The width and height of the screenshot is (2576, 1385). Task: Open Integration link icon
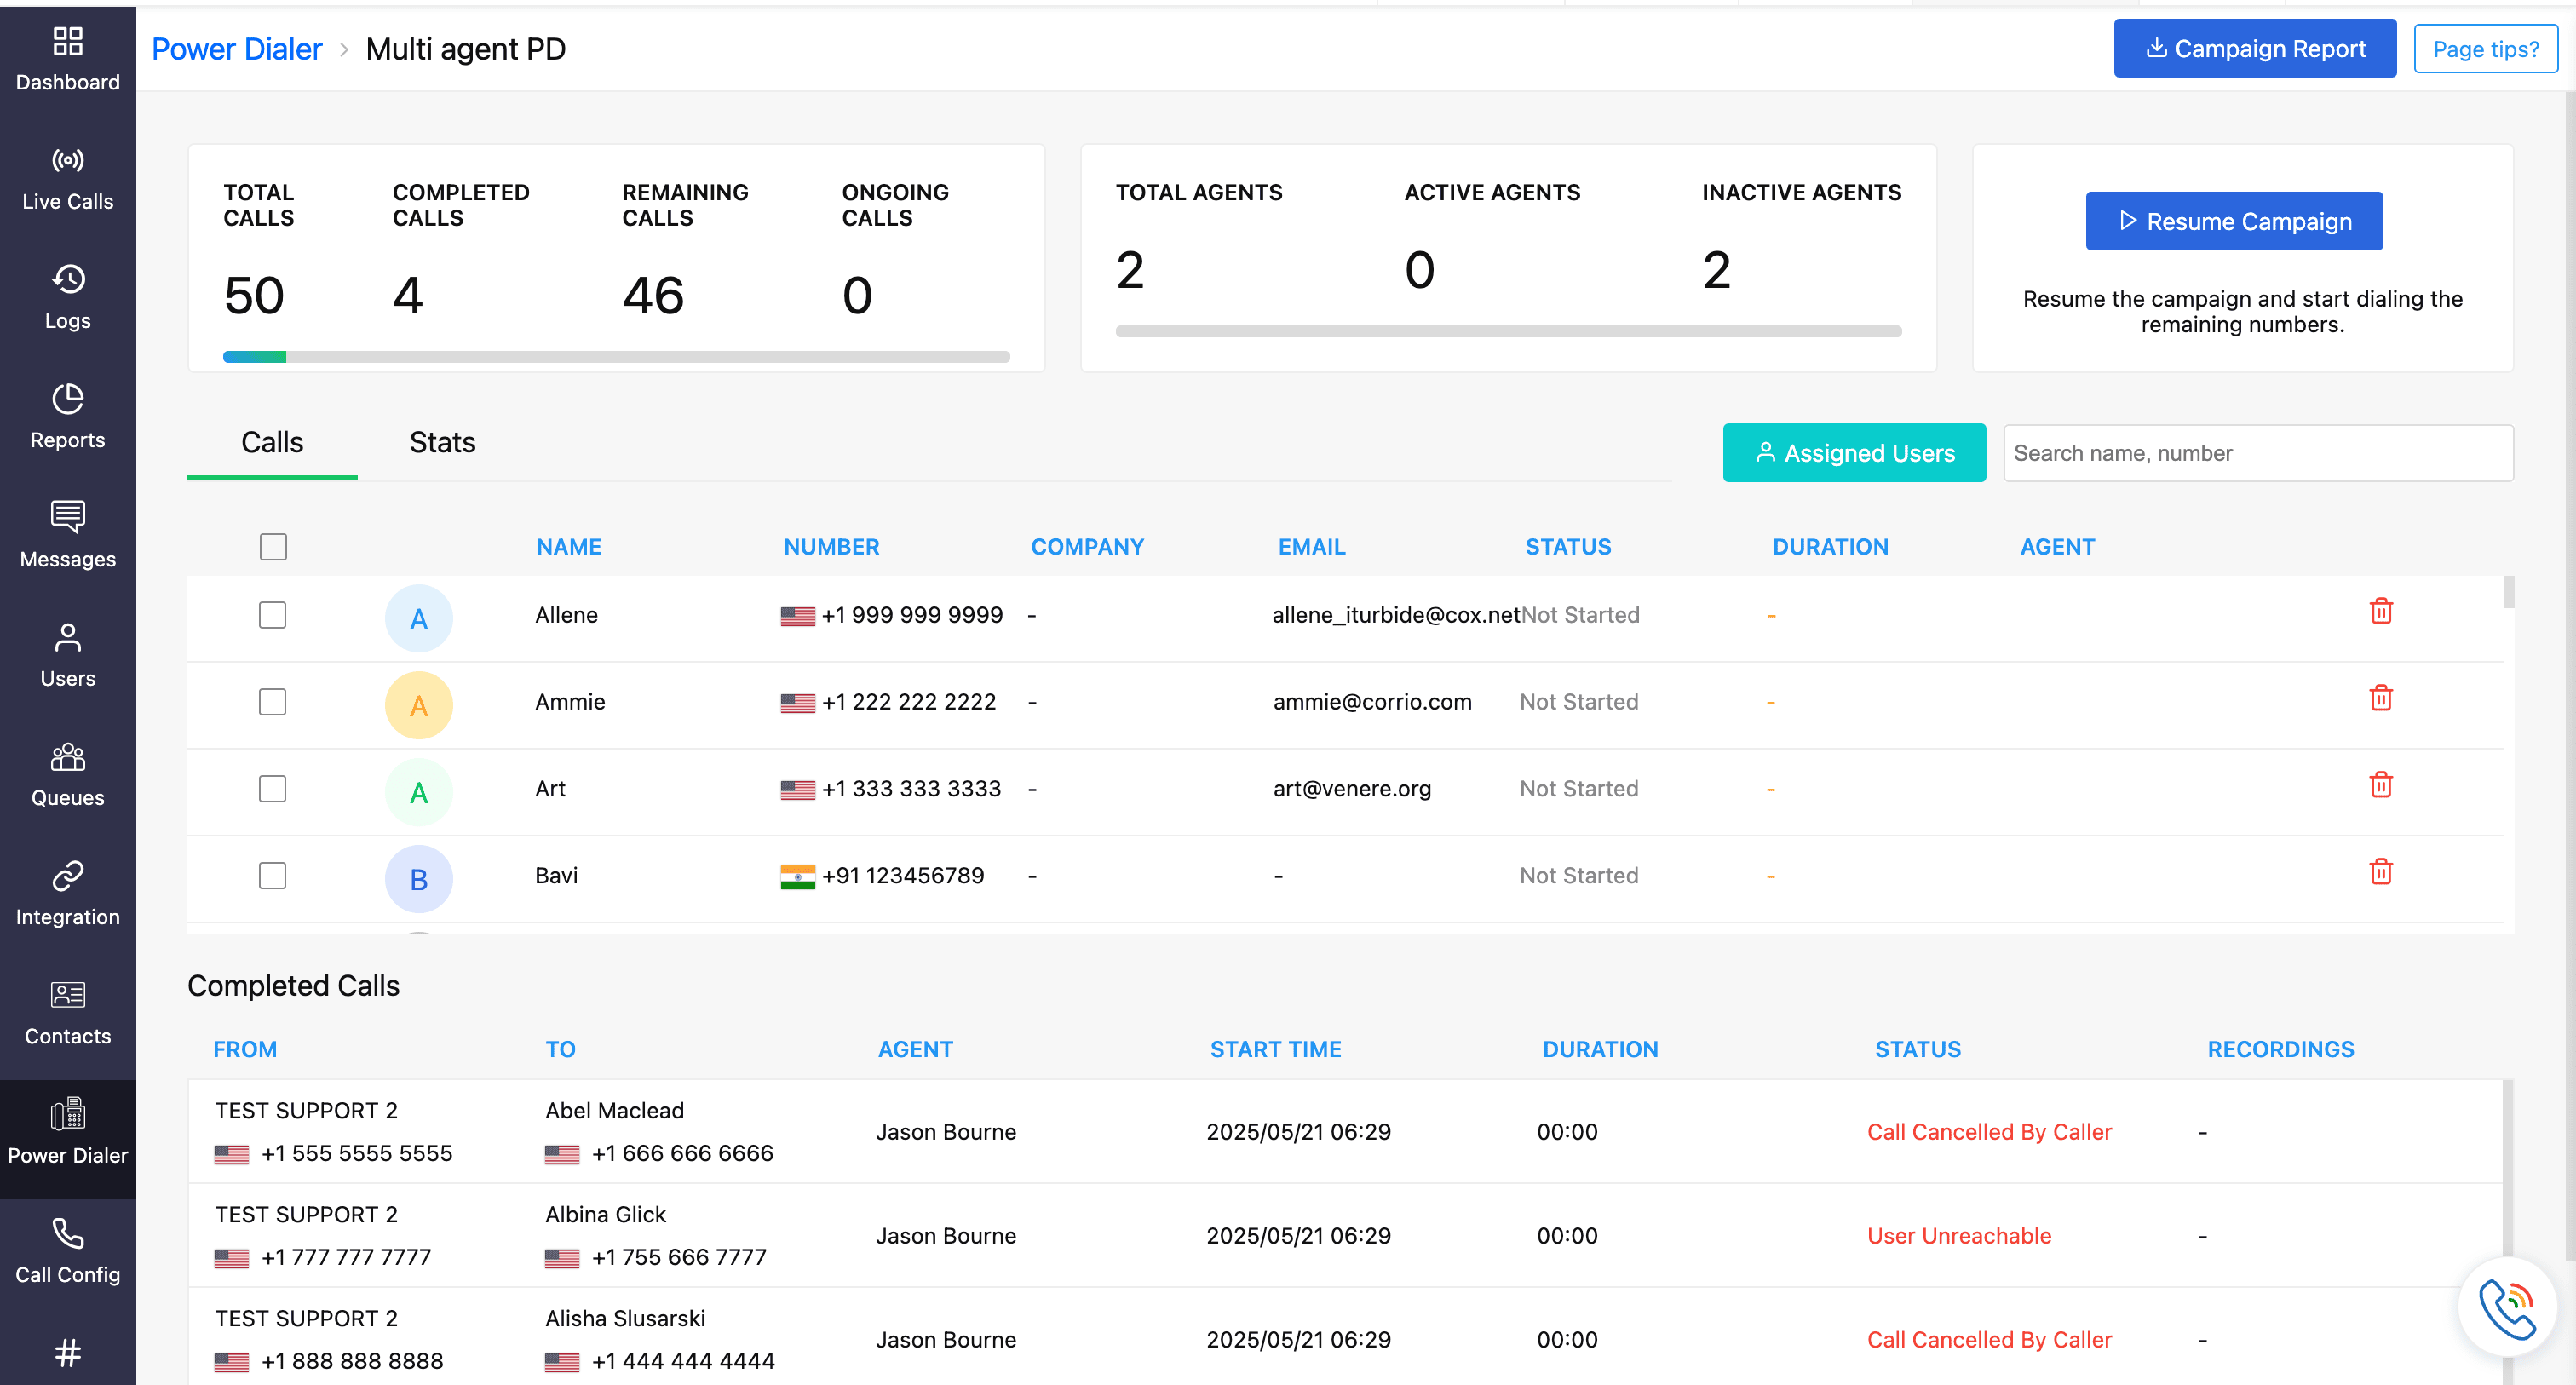(67, 876)
